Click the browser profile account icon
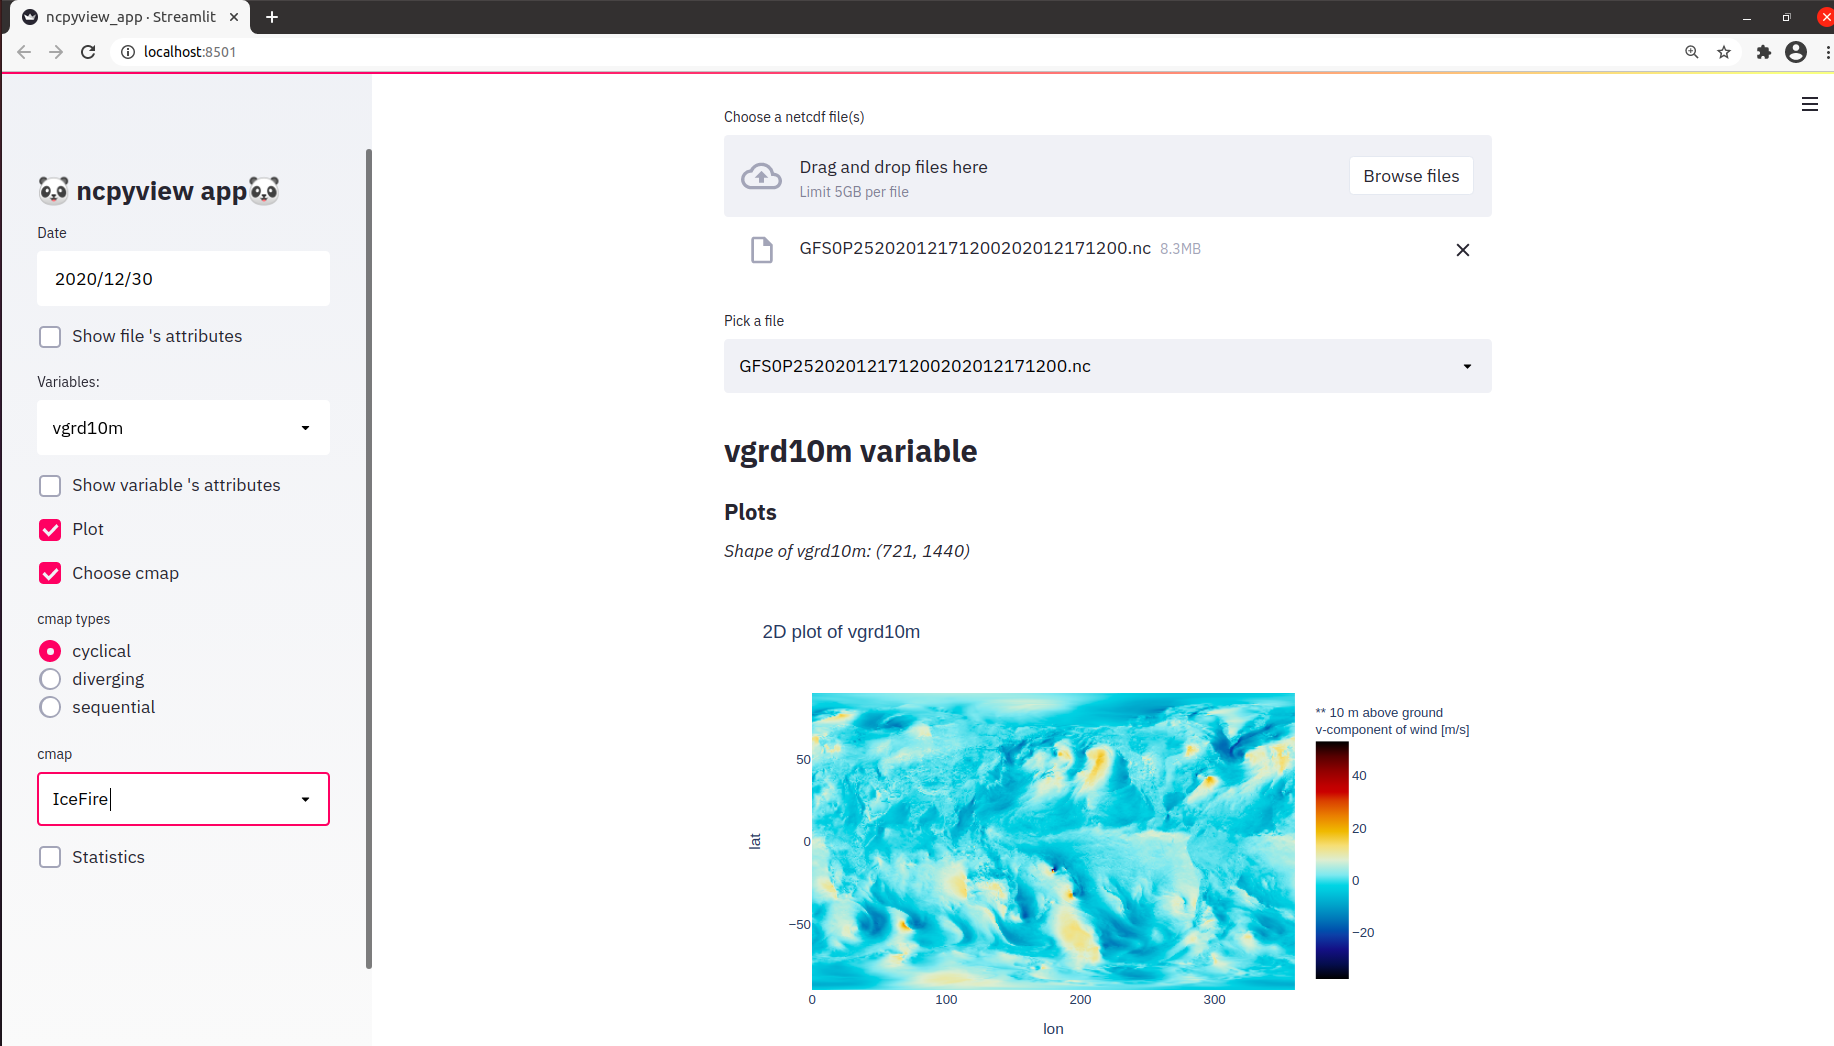This screenshot has width=1834, height=1046. point(1796,51)
